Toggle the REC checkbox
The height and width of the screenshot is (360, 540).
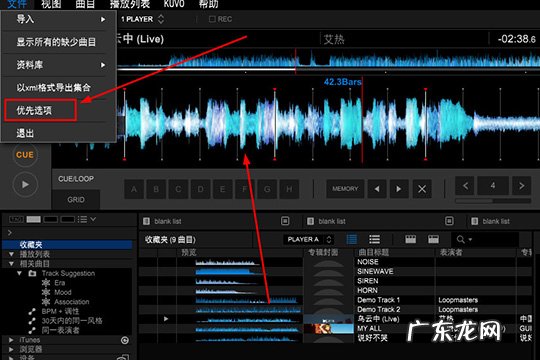[x=212, y=19]
